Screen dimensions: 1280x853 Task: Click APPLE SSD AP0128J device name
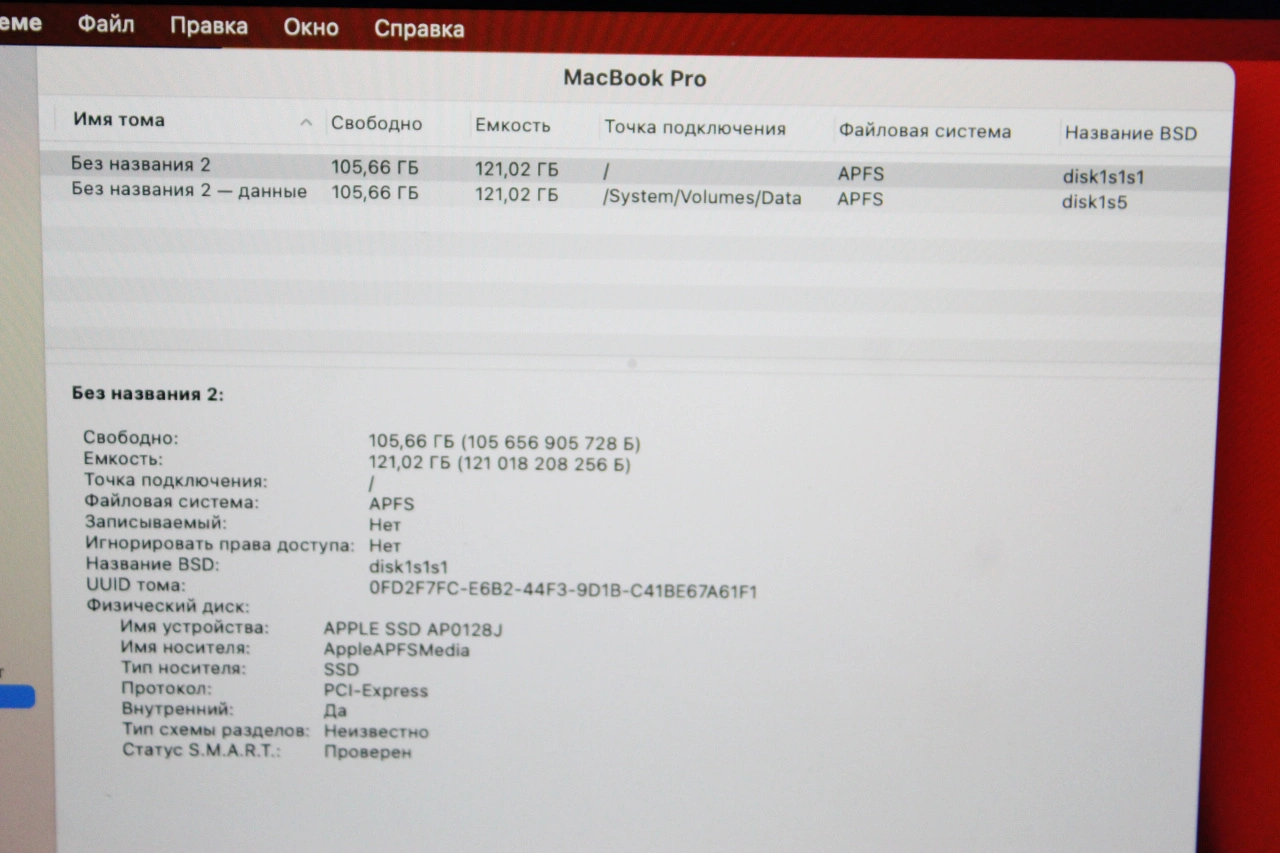[413, 629]
